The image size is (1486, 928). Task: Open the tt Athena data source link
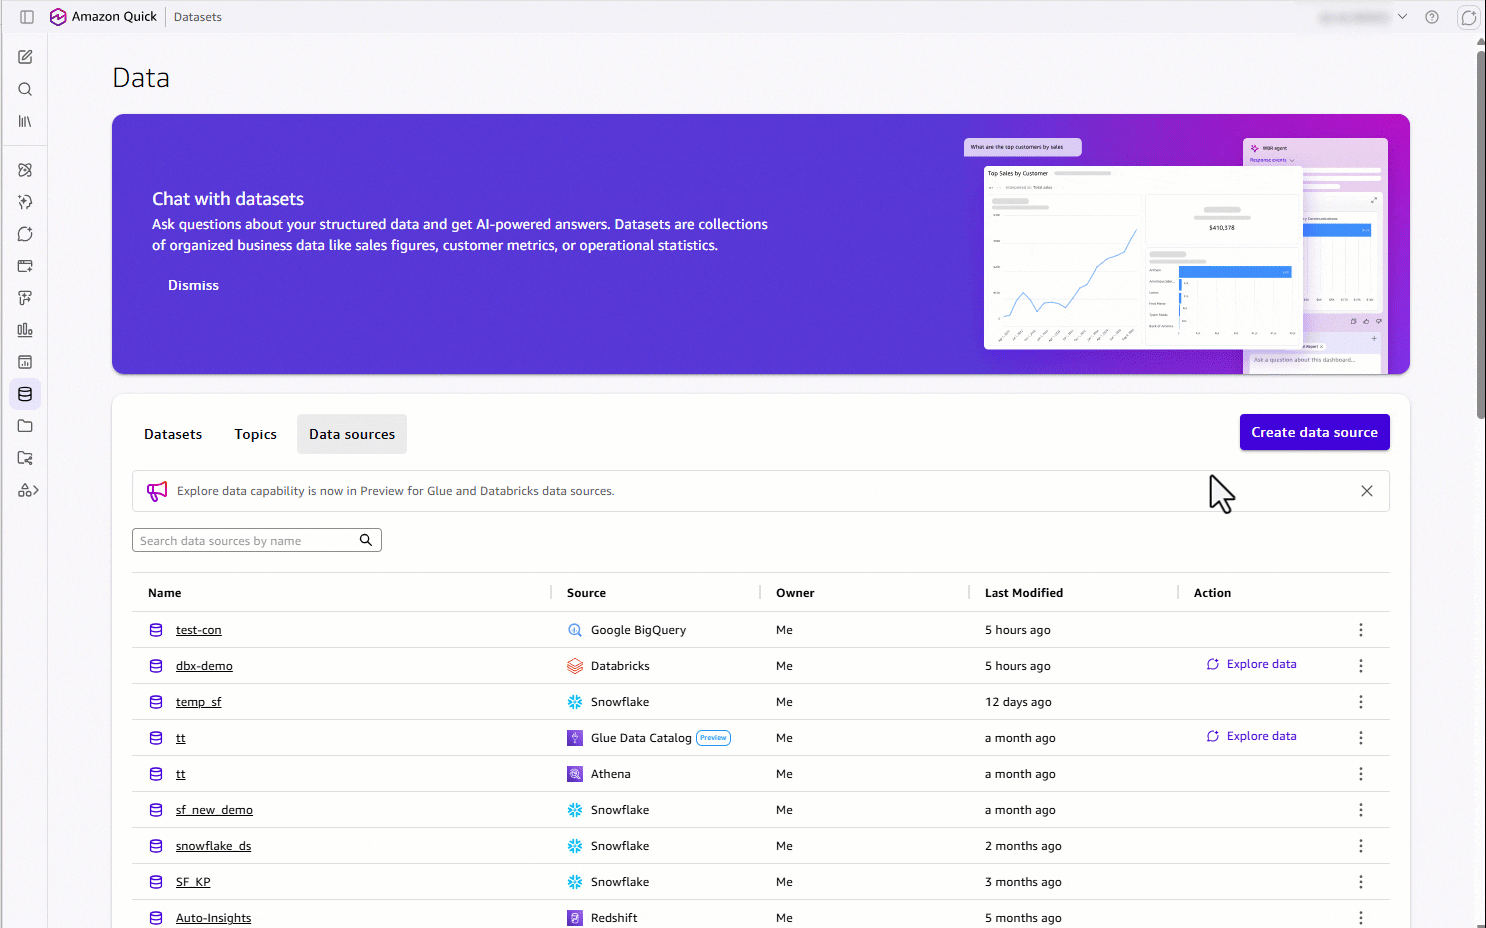coord(181,774)
